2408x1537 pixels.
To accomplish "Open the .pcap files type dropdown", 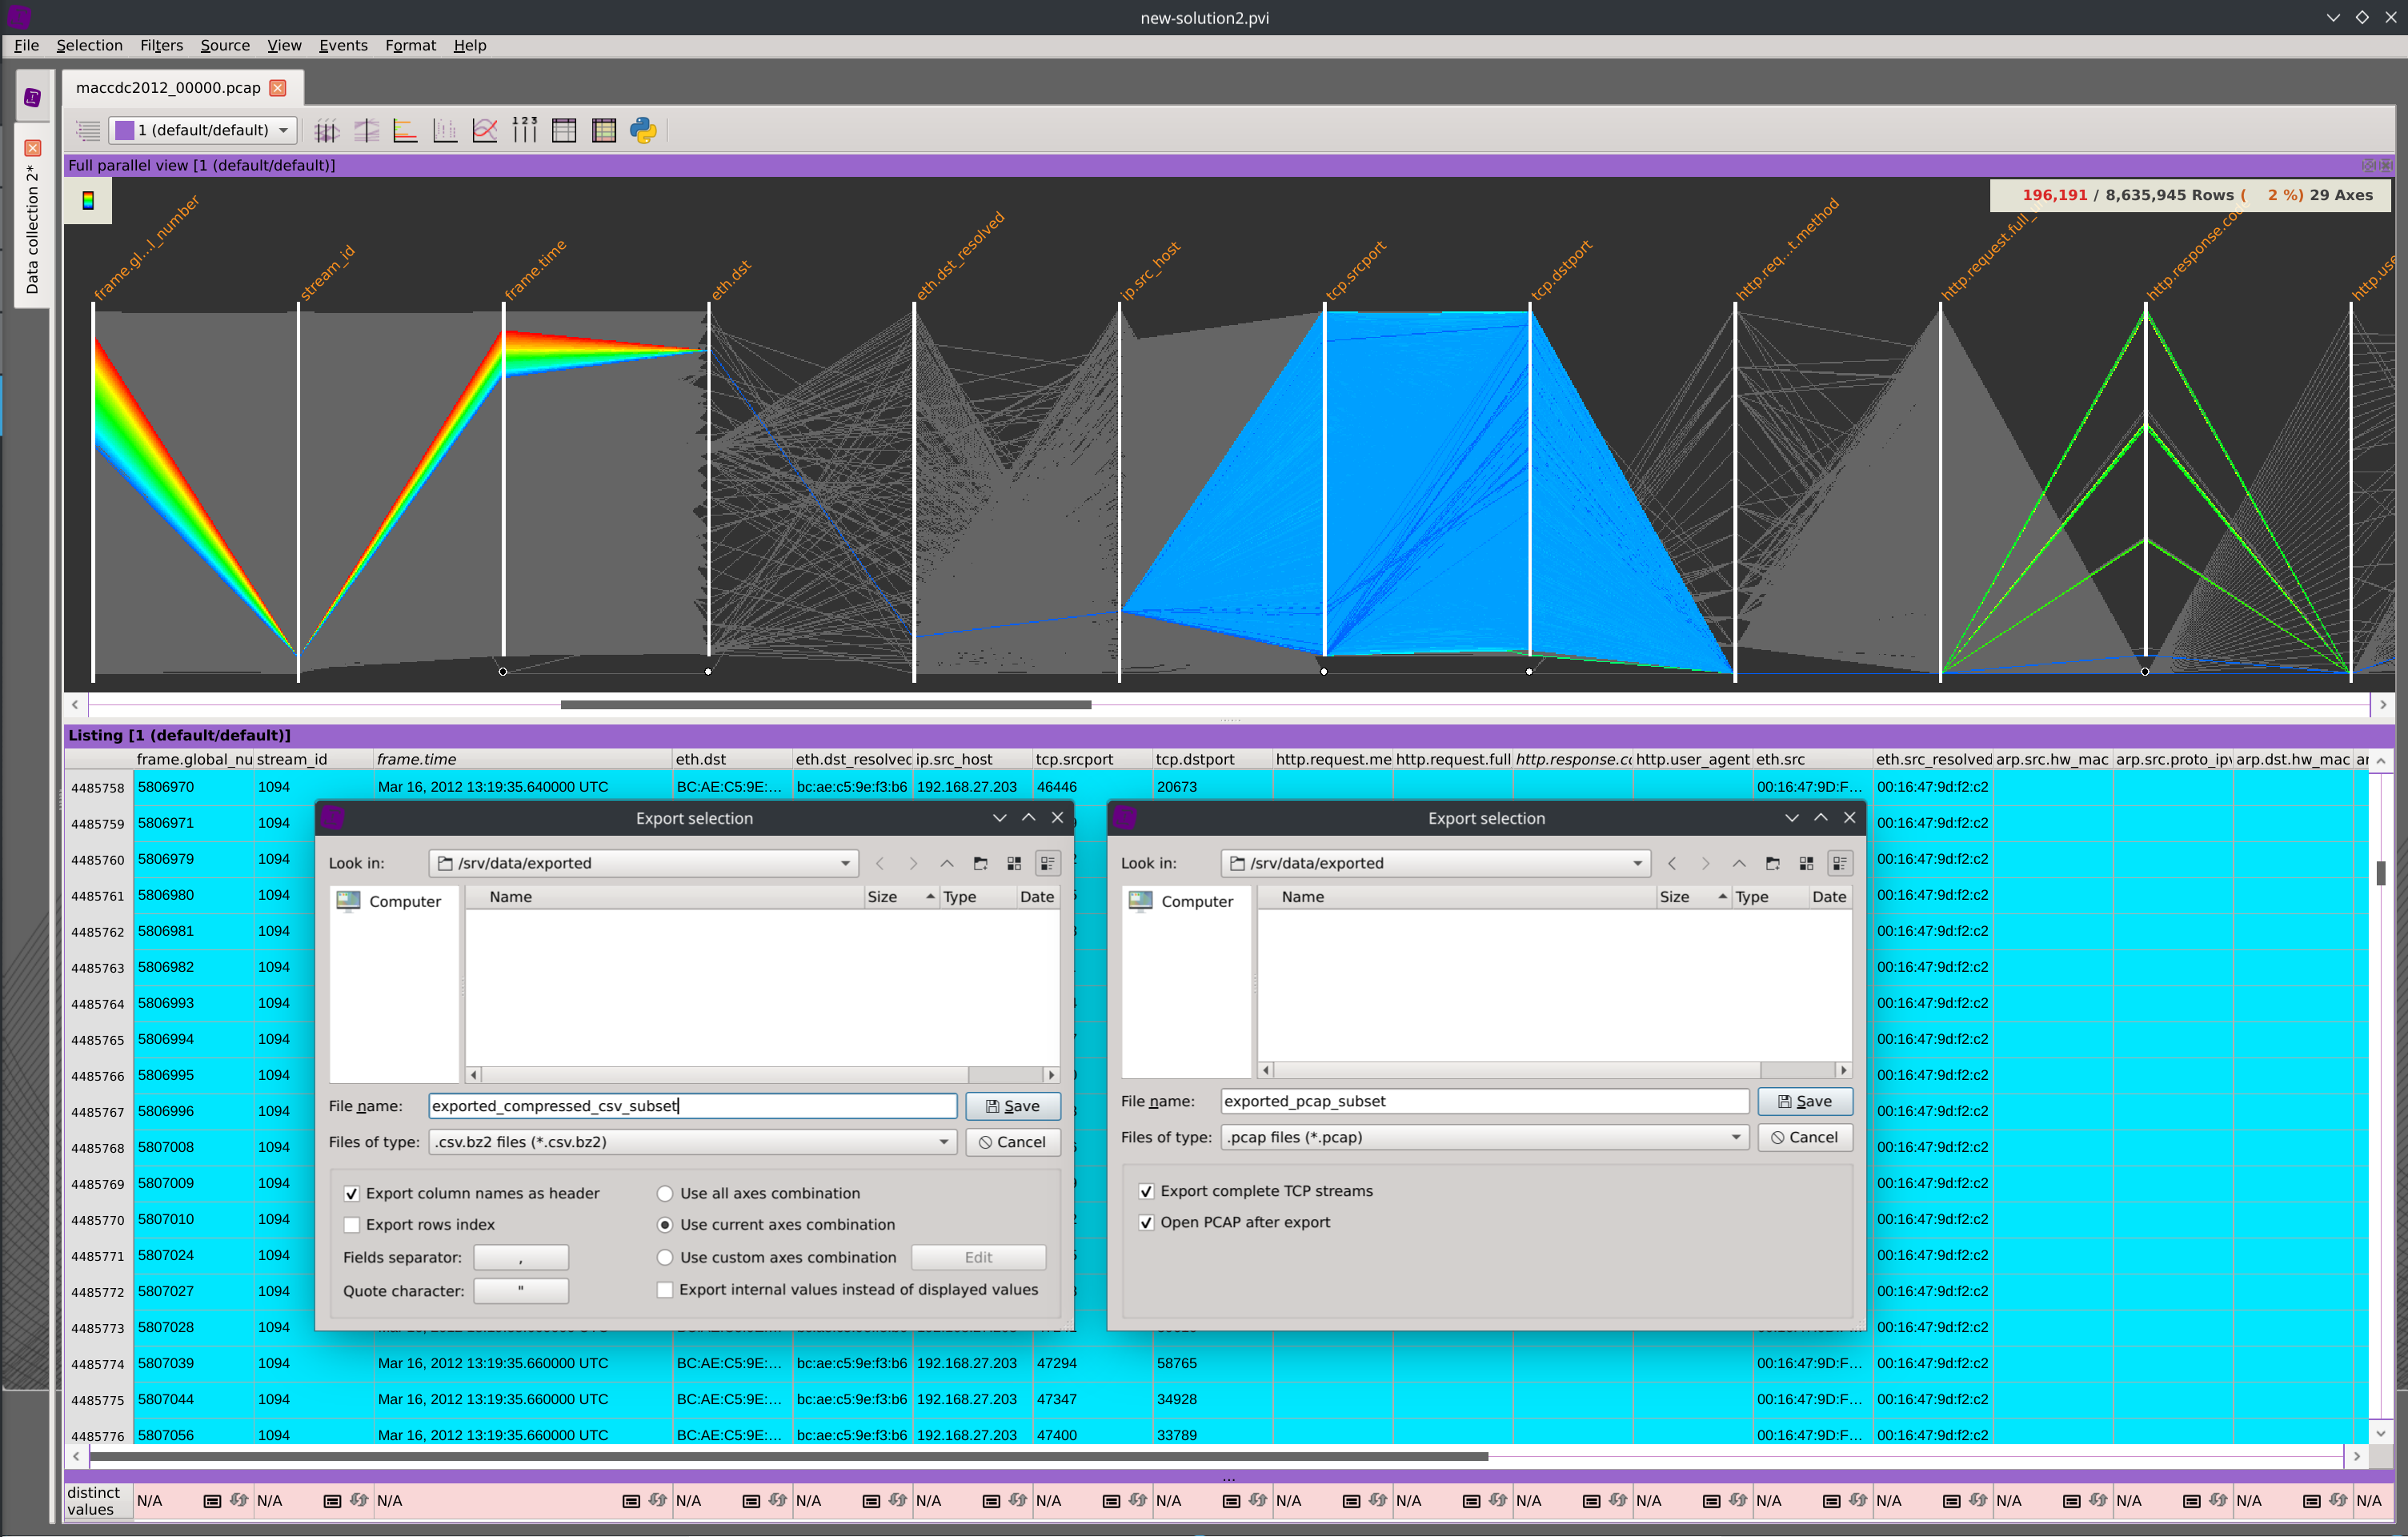I will coord(1735,1137).
